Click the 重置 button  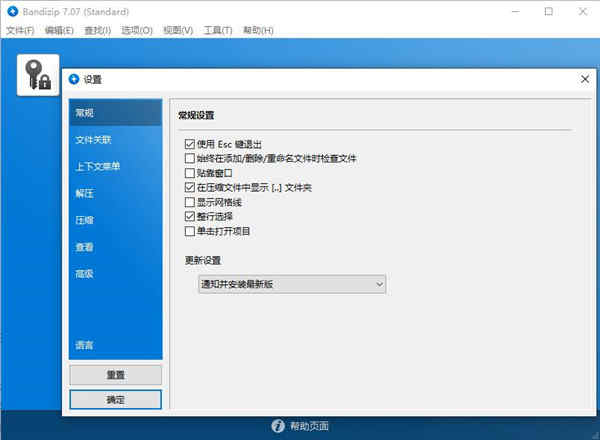click(116, 375)
